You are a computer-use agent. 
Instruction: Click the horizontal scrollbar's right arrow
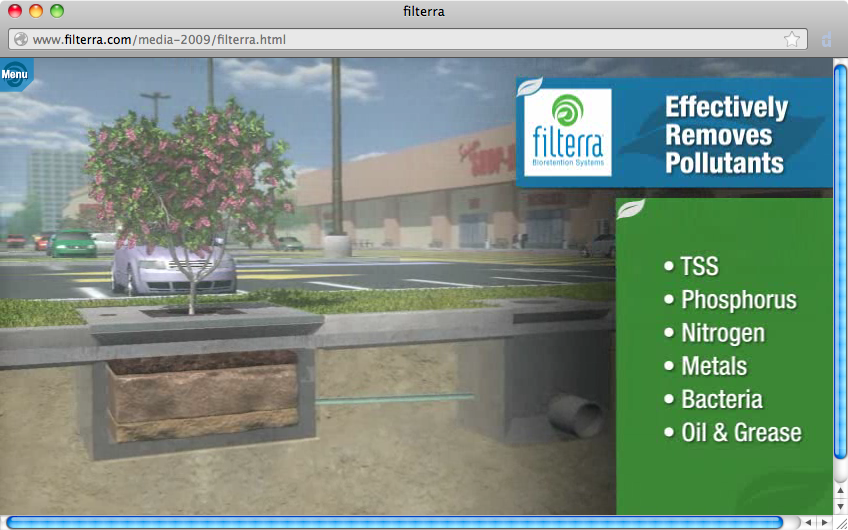[x=824, y=522]
